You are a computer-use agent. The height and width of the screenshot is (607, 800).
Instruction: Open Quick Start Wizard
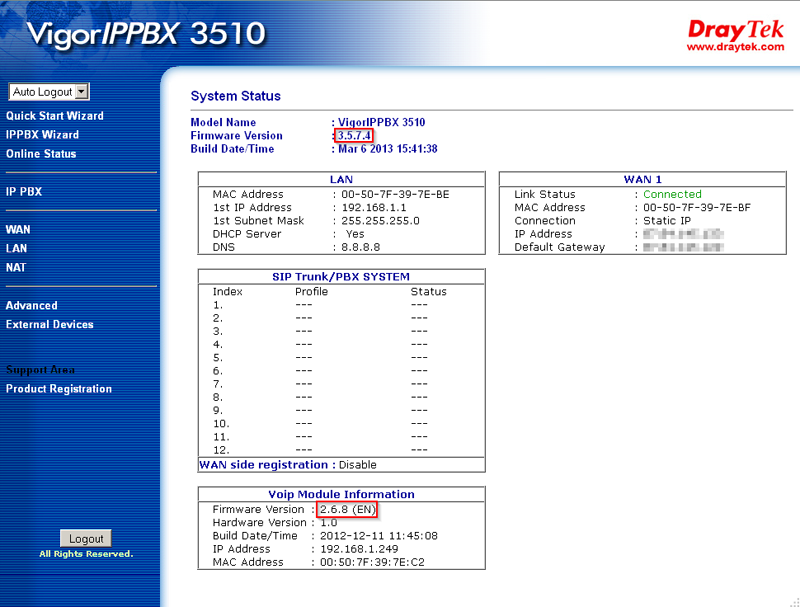[x=55, y=116]
